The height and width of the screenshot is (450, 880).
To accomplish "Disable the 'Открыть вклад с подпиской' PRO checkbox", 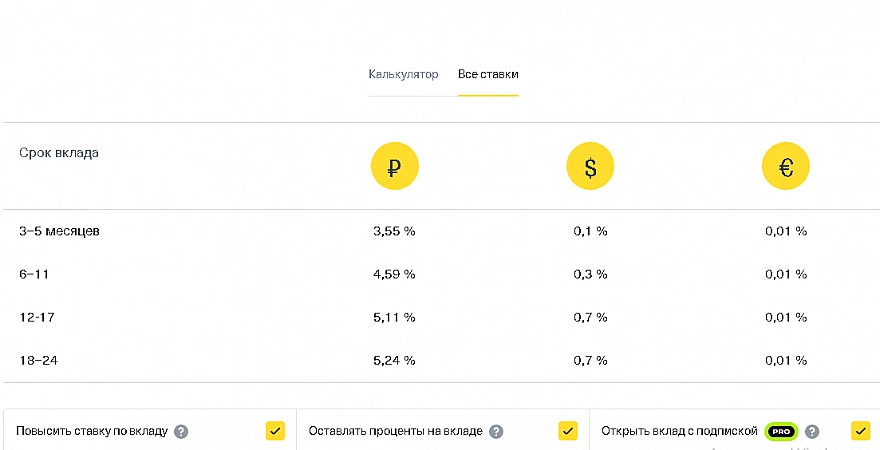I will [x=860, y=431].
